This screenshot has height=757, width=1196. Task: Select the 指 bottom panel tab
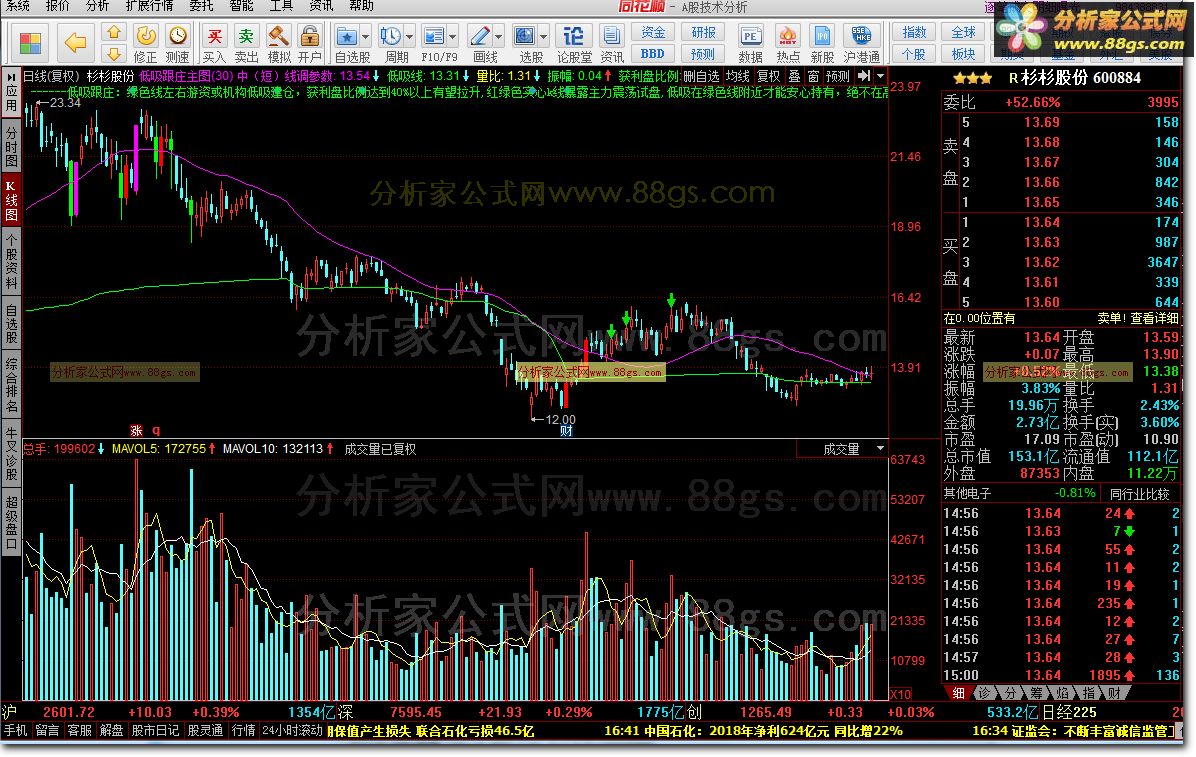point(1088,693)
